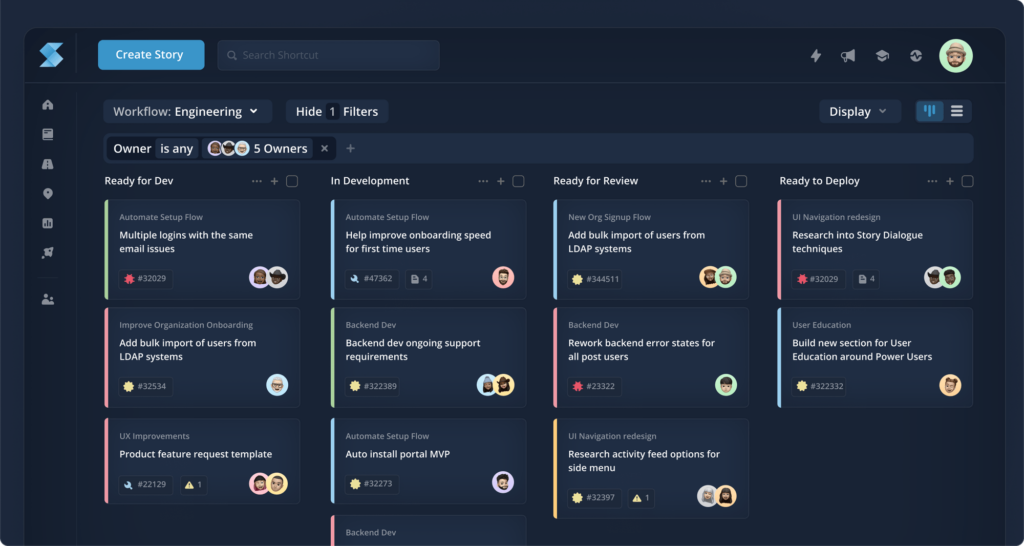Open the Roadmap road icon in the sidebar
This screenshot has height=546, width=1024.
coord(48,164)
